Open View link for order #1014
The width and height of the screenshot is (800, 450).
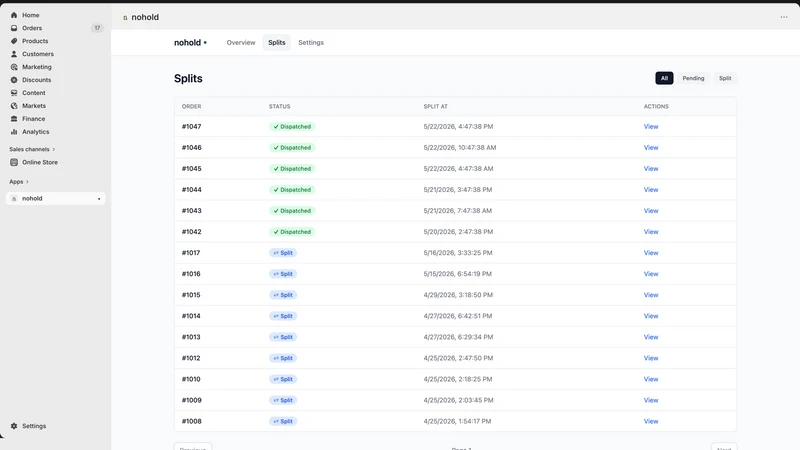point(651,316)
